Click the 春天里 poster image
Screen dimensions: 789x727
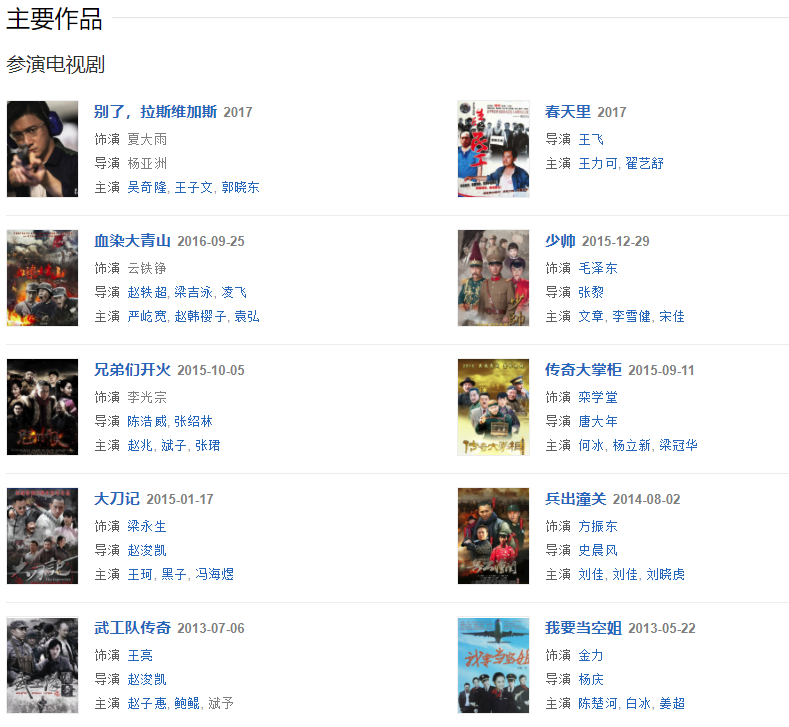(493, 149)
